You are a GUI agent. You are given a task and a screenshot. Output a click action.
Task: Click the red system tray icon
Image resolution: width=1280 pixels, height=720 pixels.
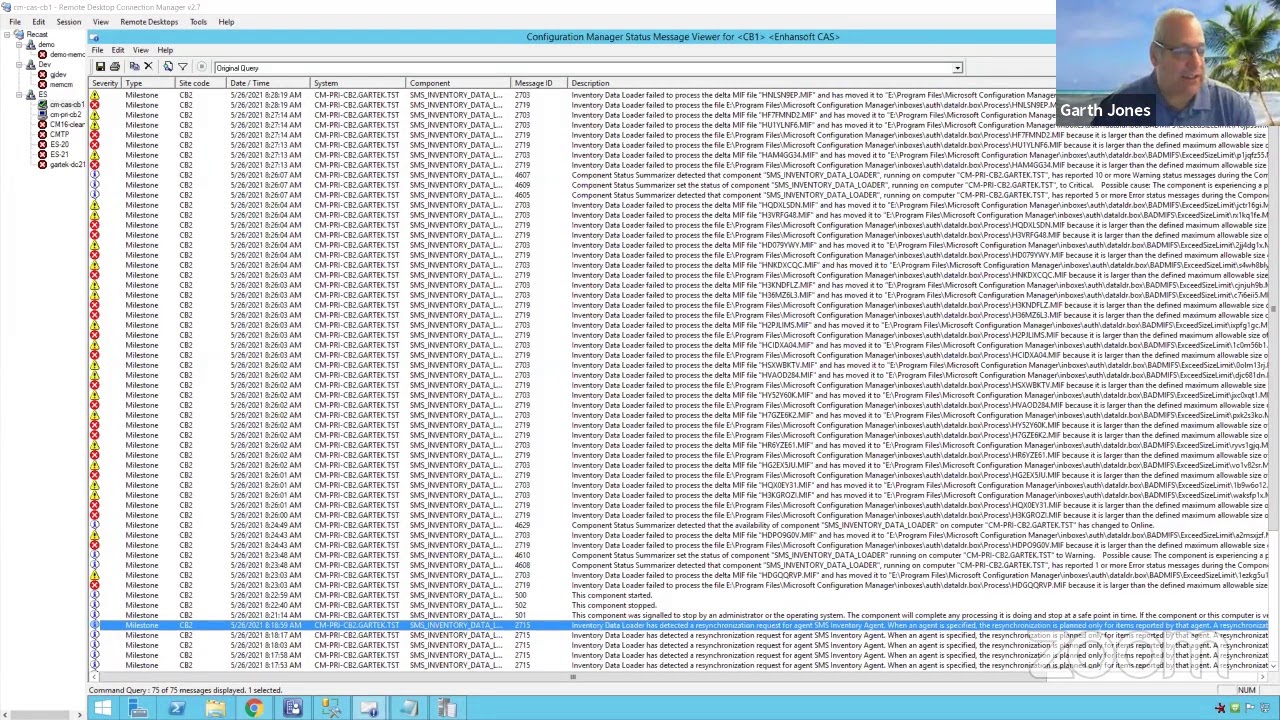point(1220,708)
